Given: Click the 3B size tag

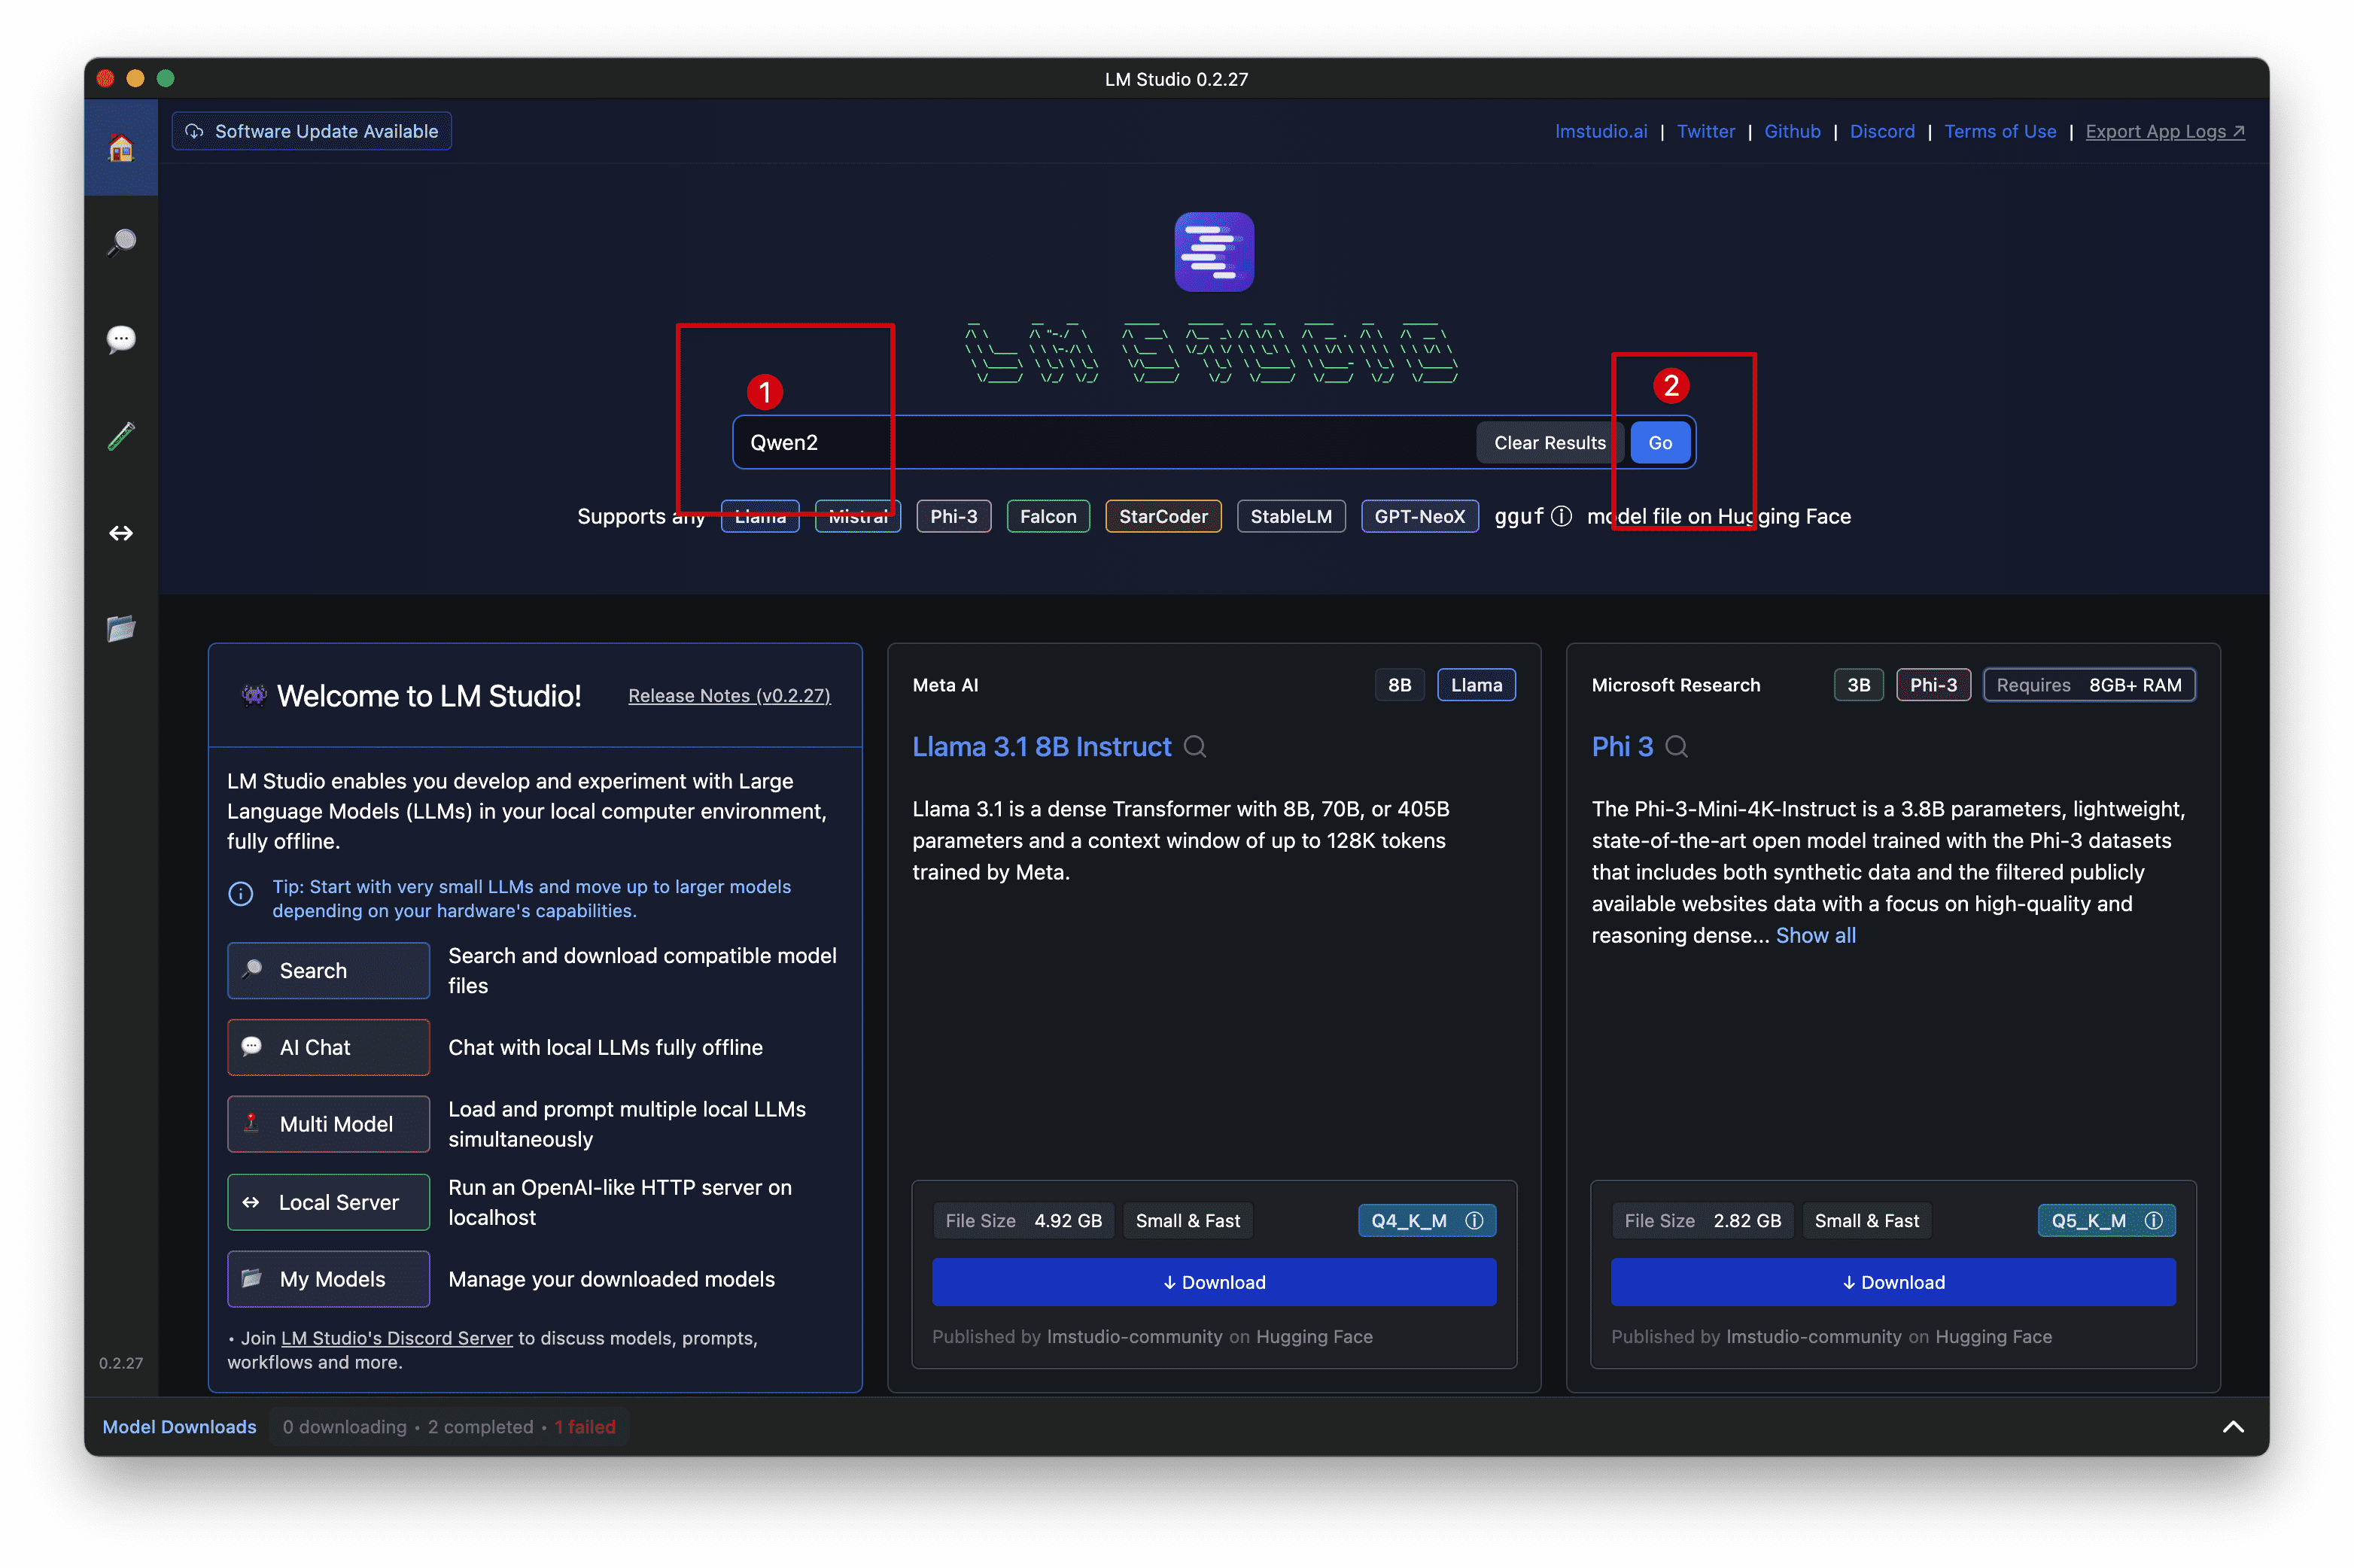Looking at the screenshot, I should pyautogui.click(x=1857, y=684).
